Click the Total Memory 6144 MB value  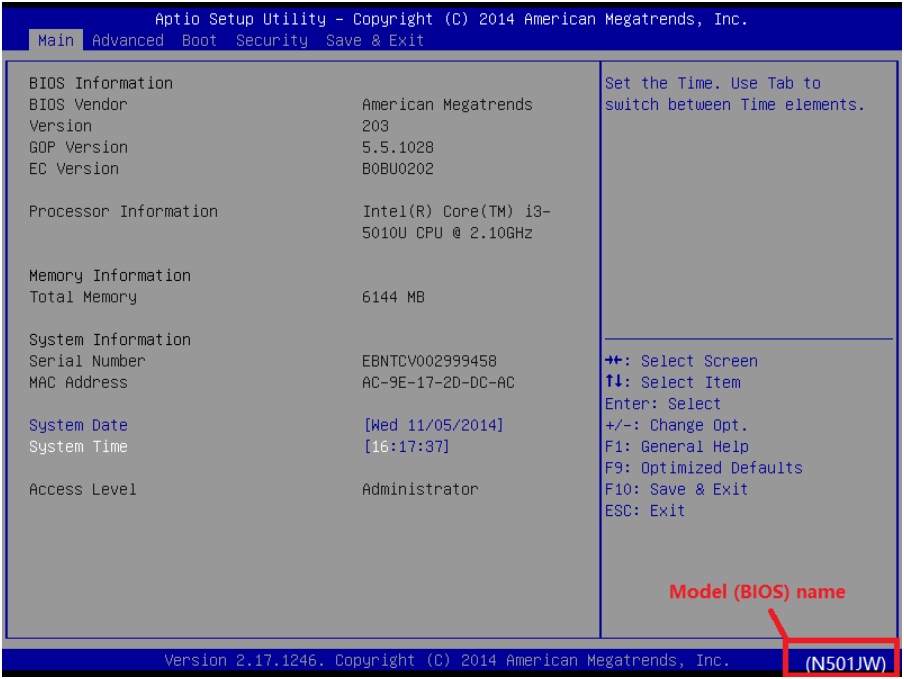pyautogui.click(x=393, y=297)
